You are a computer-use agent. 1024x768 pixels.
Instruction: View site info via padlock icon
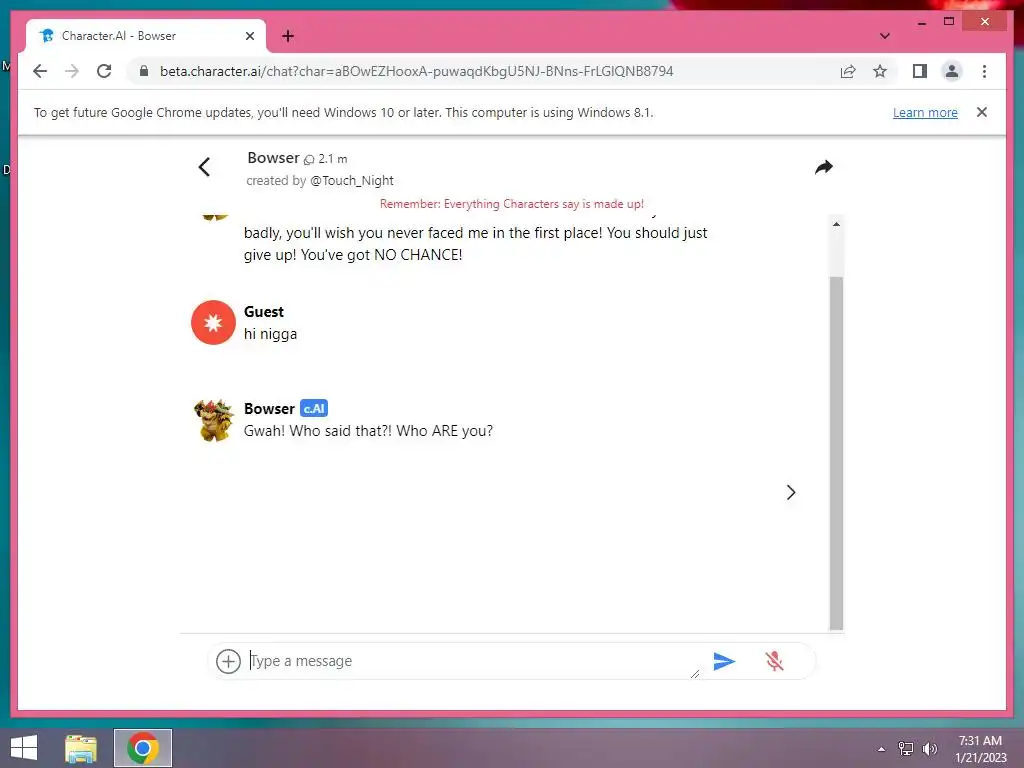pos(144,71)
